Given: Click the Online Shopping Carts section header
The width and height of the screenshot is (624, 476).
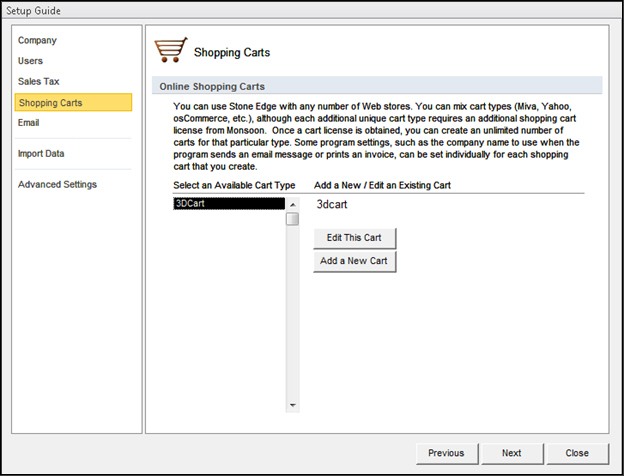Looking at the screenshot, I should (x=212, y=86).
